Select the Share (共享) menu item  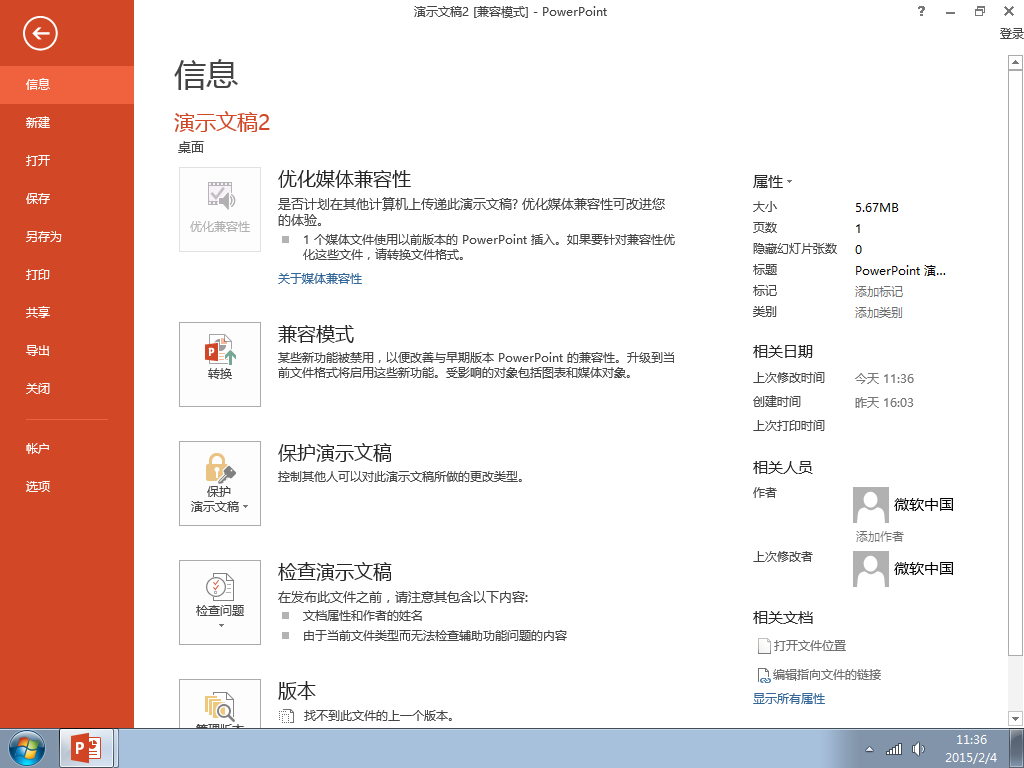point(67,312)
